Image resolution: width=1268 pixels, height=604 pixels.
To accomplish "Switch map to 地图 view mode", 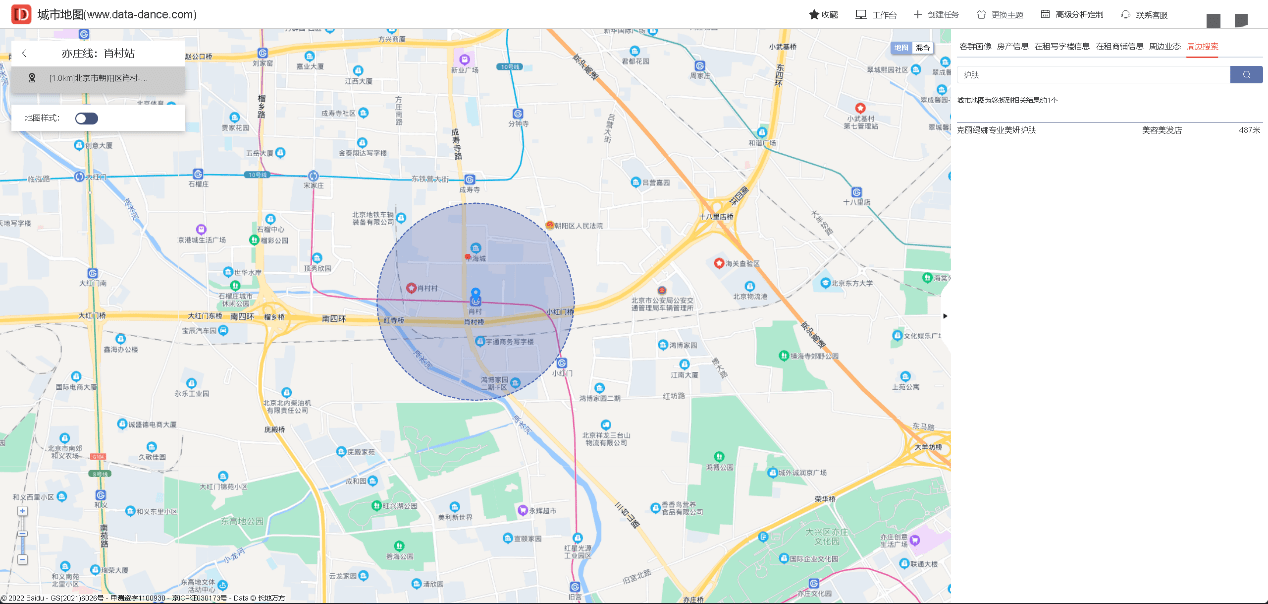I will coord(901,47).
